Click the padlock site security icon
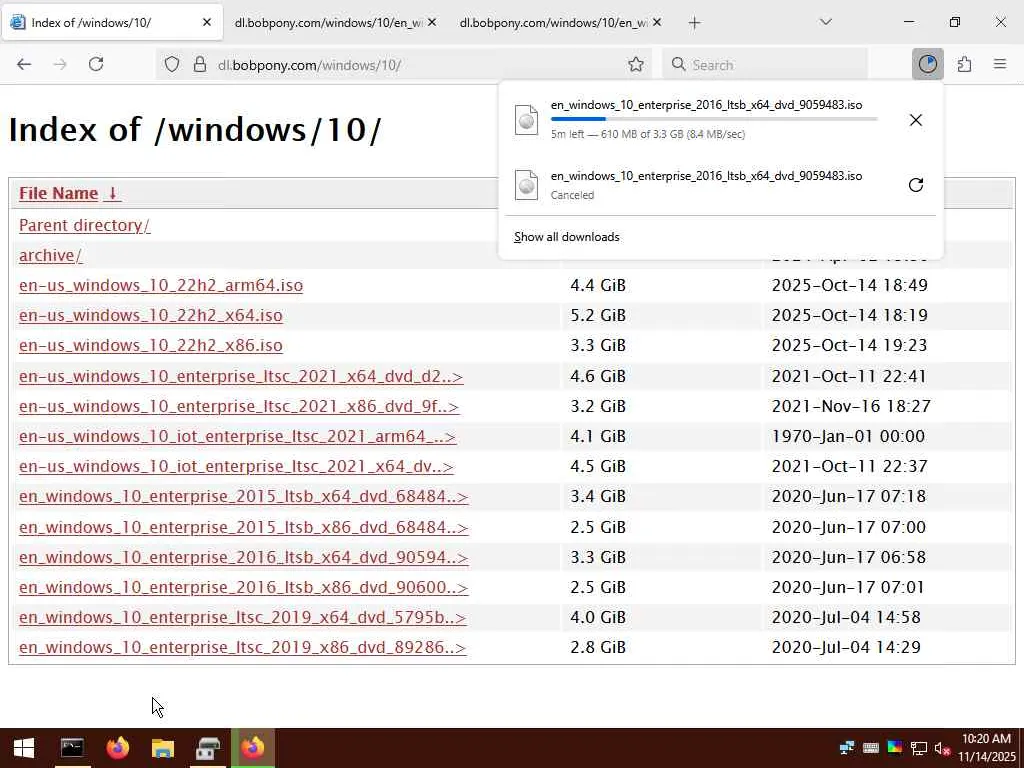This screenshot has height=768, width=1024. click(x=200, y=65)
